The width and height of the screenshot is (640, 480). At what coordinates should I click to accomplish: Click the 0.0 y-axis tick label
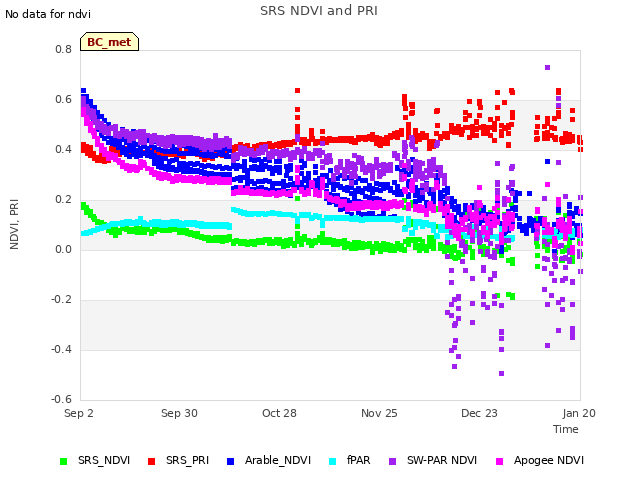(64, 249)
